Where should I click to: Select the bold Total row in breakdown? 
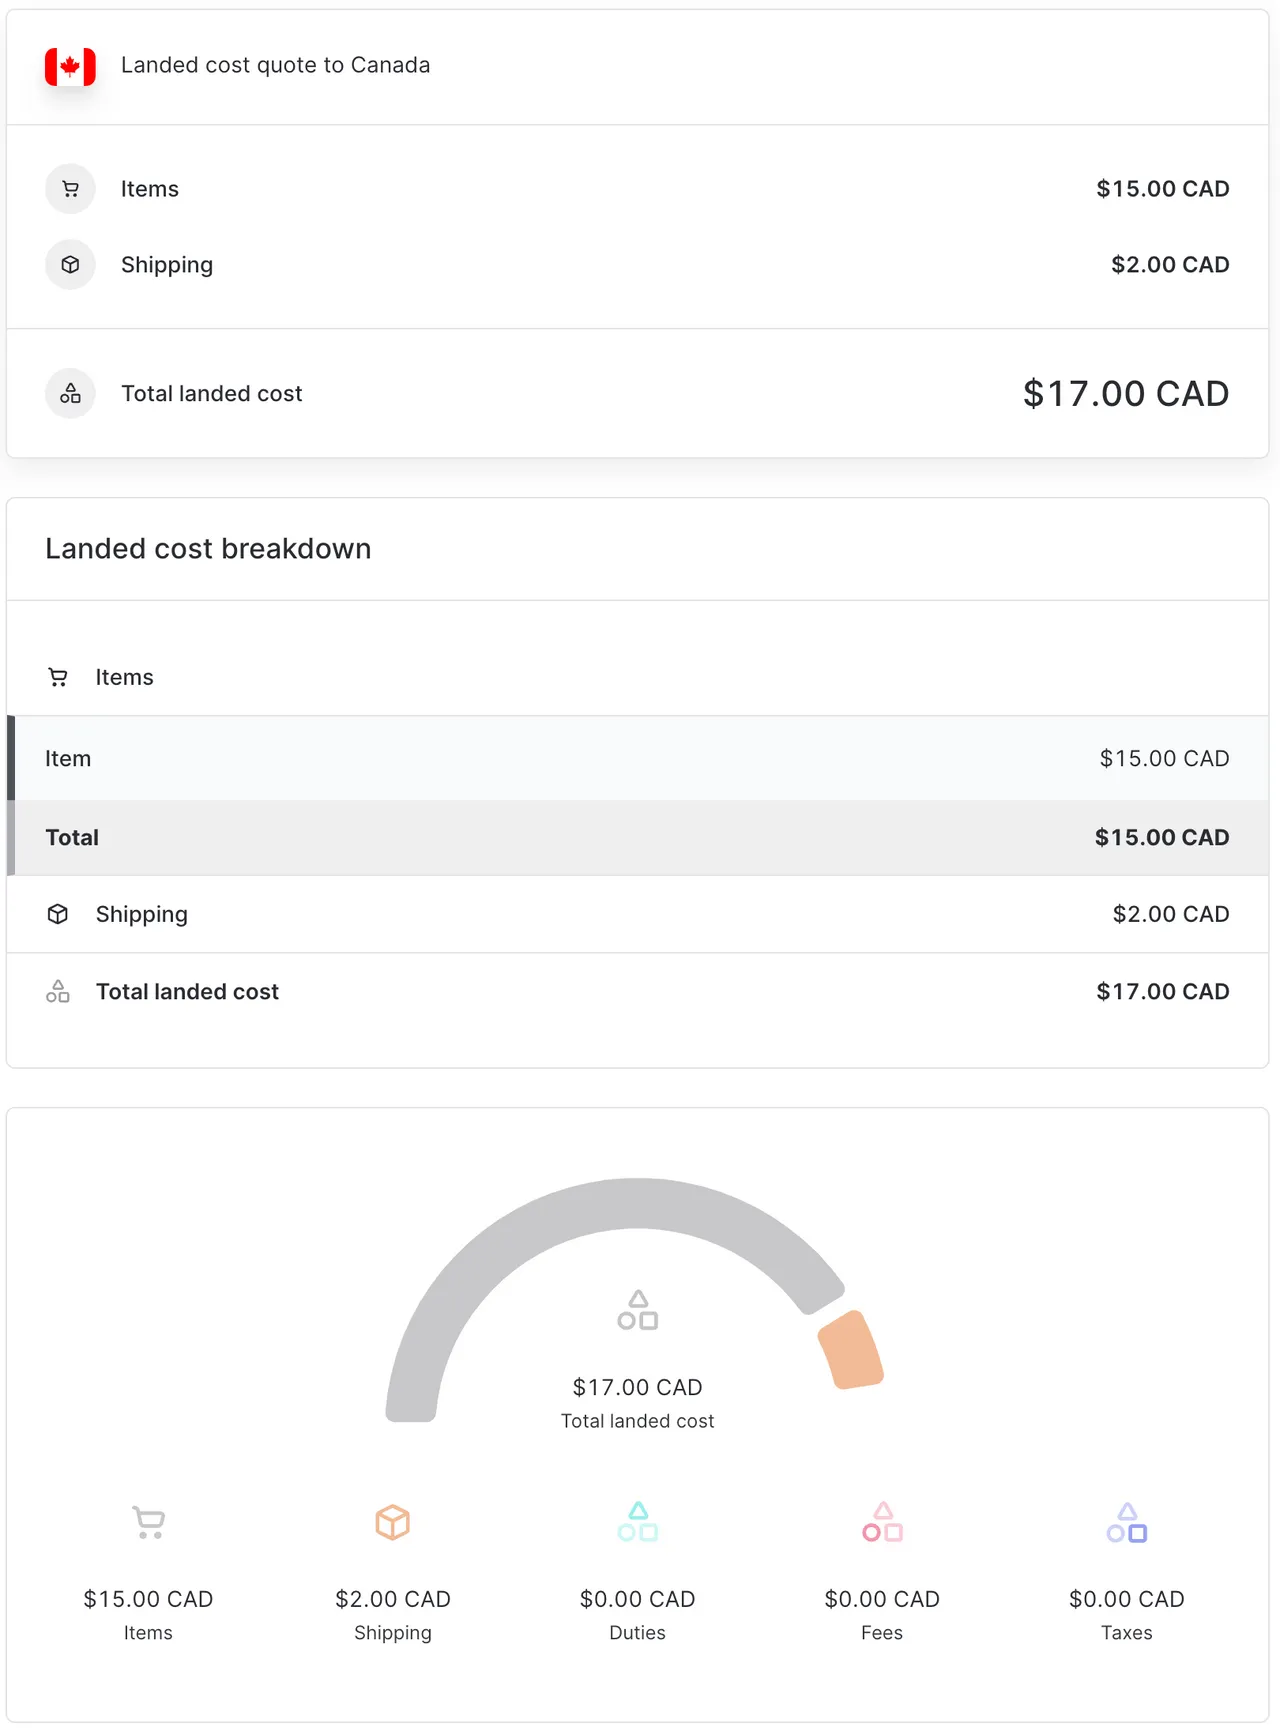coord(637,838)
